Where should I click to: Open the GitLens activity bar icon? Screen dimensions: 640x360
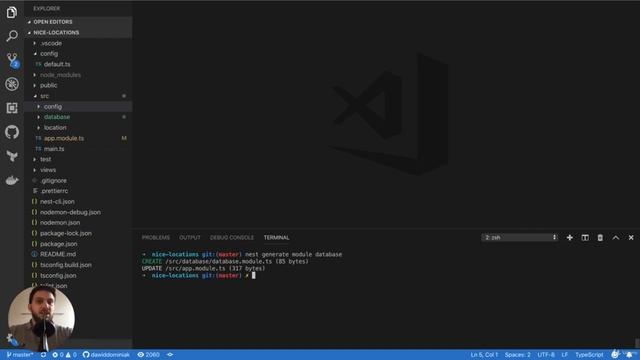click(12, 156)
